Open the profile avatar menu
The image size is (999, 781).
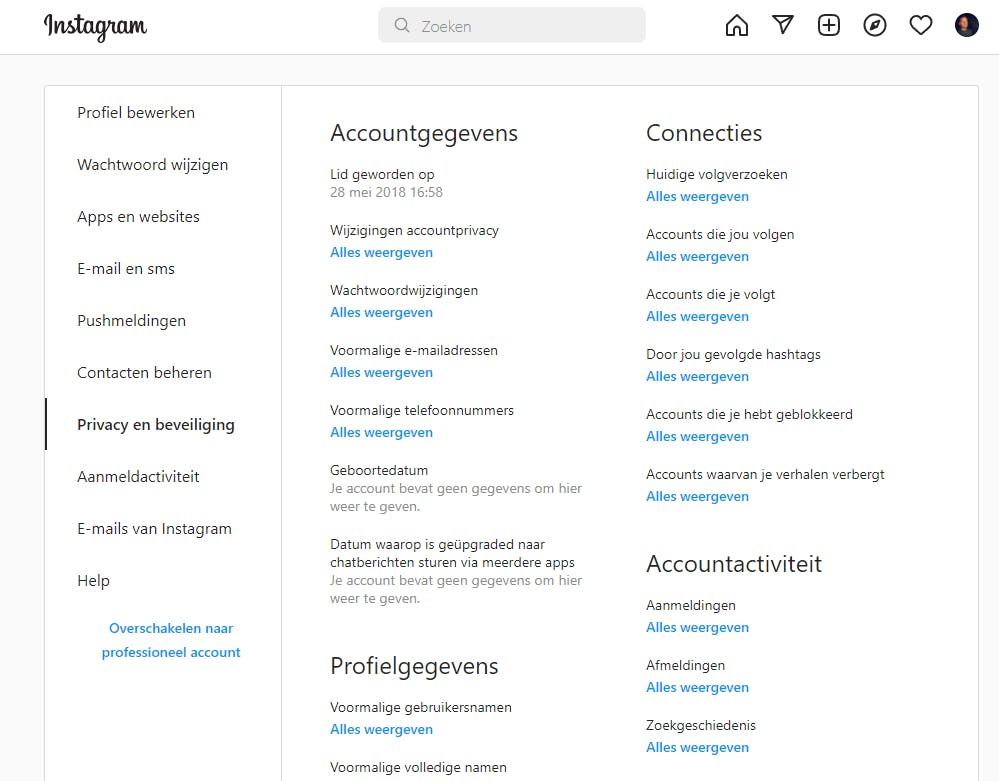[x=967, y=26]
